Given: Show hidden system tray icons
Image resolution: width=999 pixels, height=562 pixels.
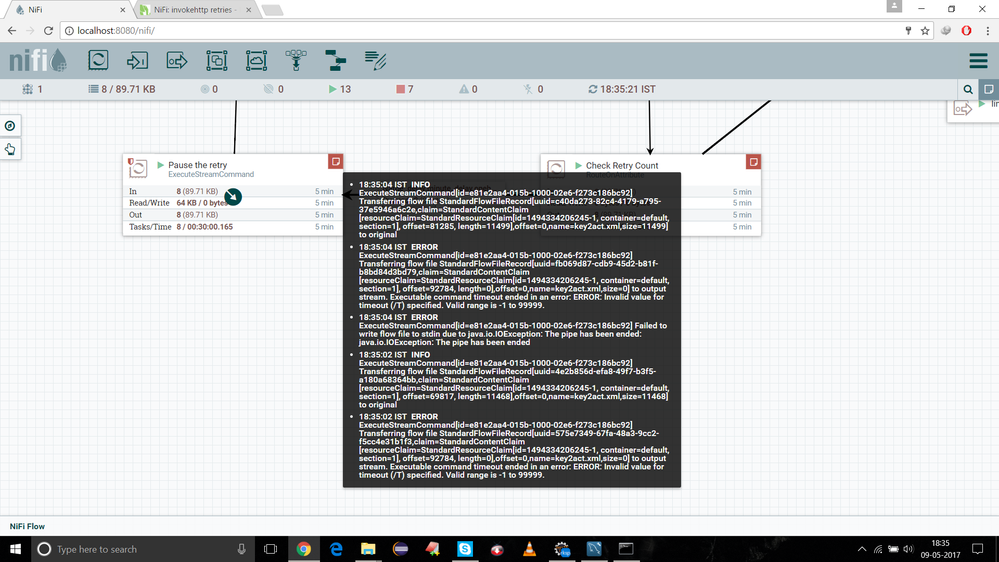Looking at the screenshot, I should click(x=861, y=549).
